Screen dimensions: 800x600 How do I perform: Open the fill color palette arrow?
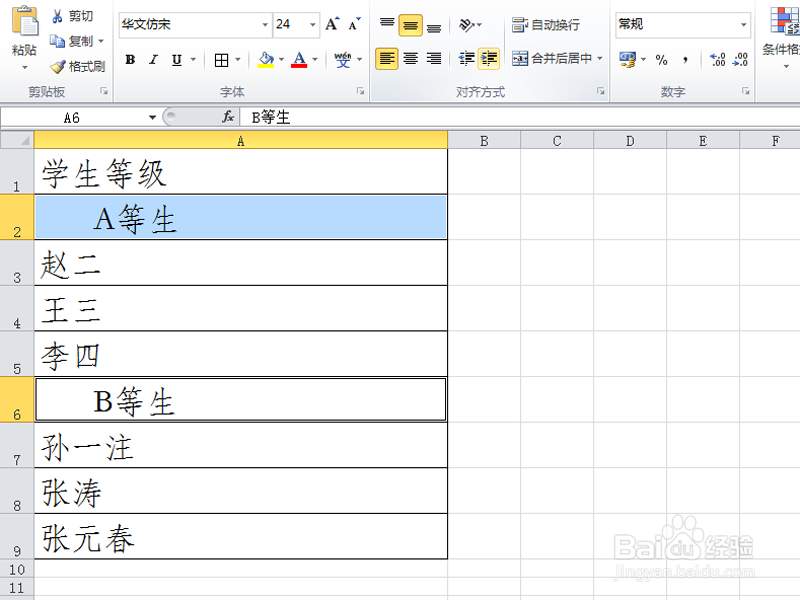click(x=281, y=60)
